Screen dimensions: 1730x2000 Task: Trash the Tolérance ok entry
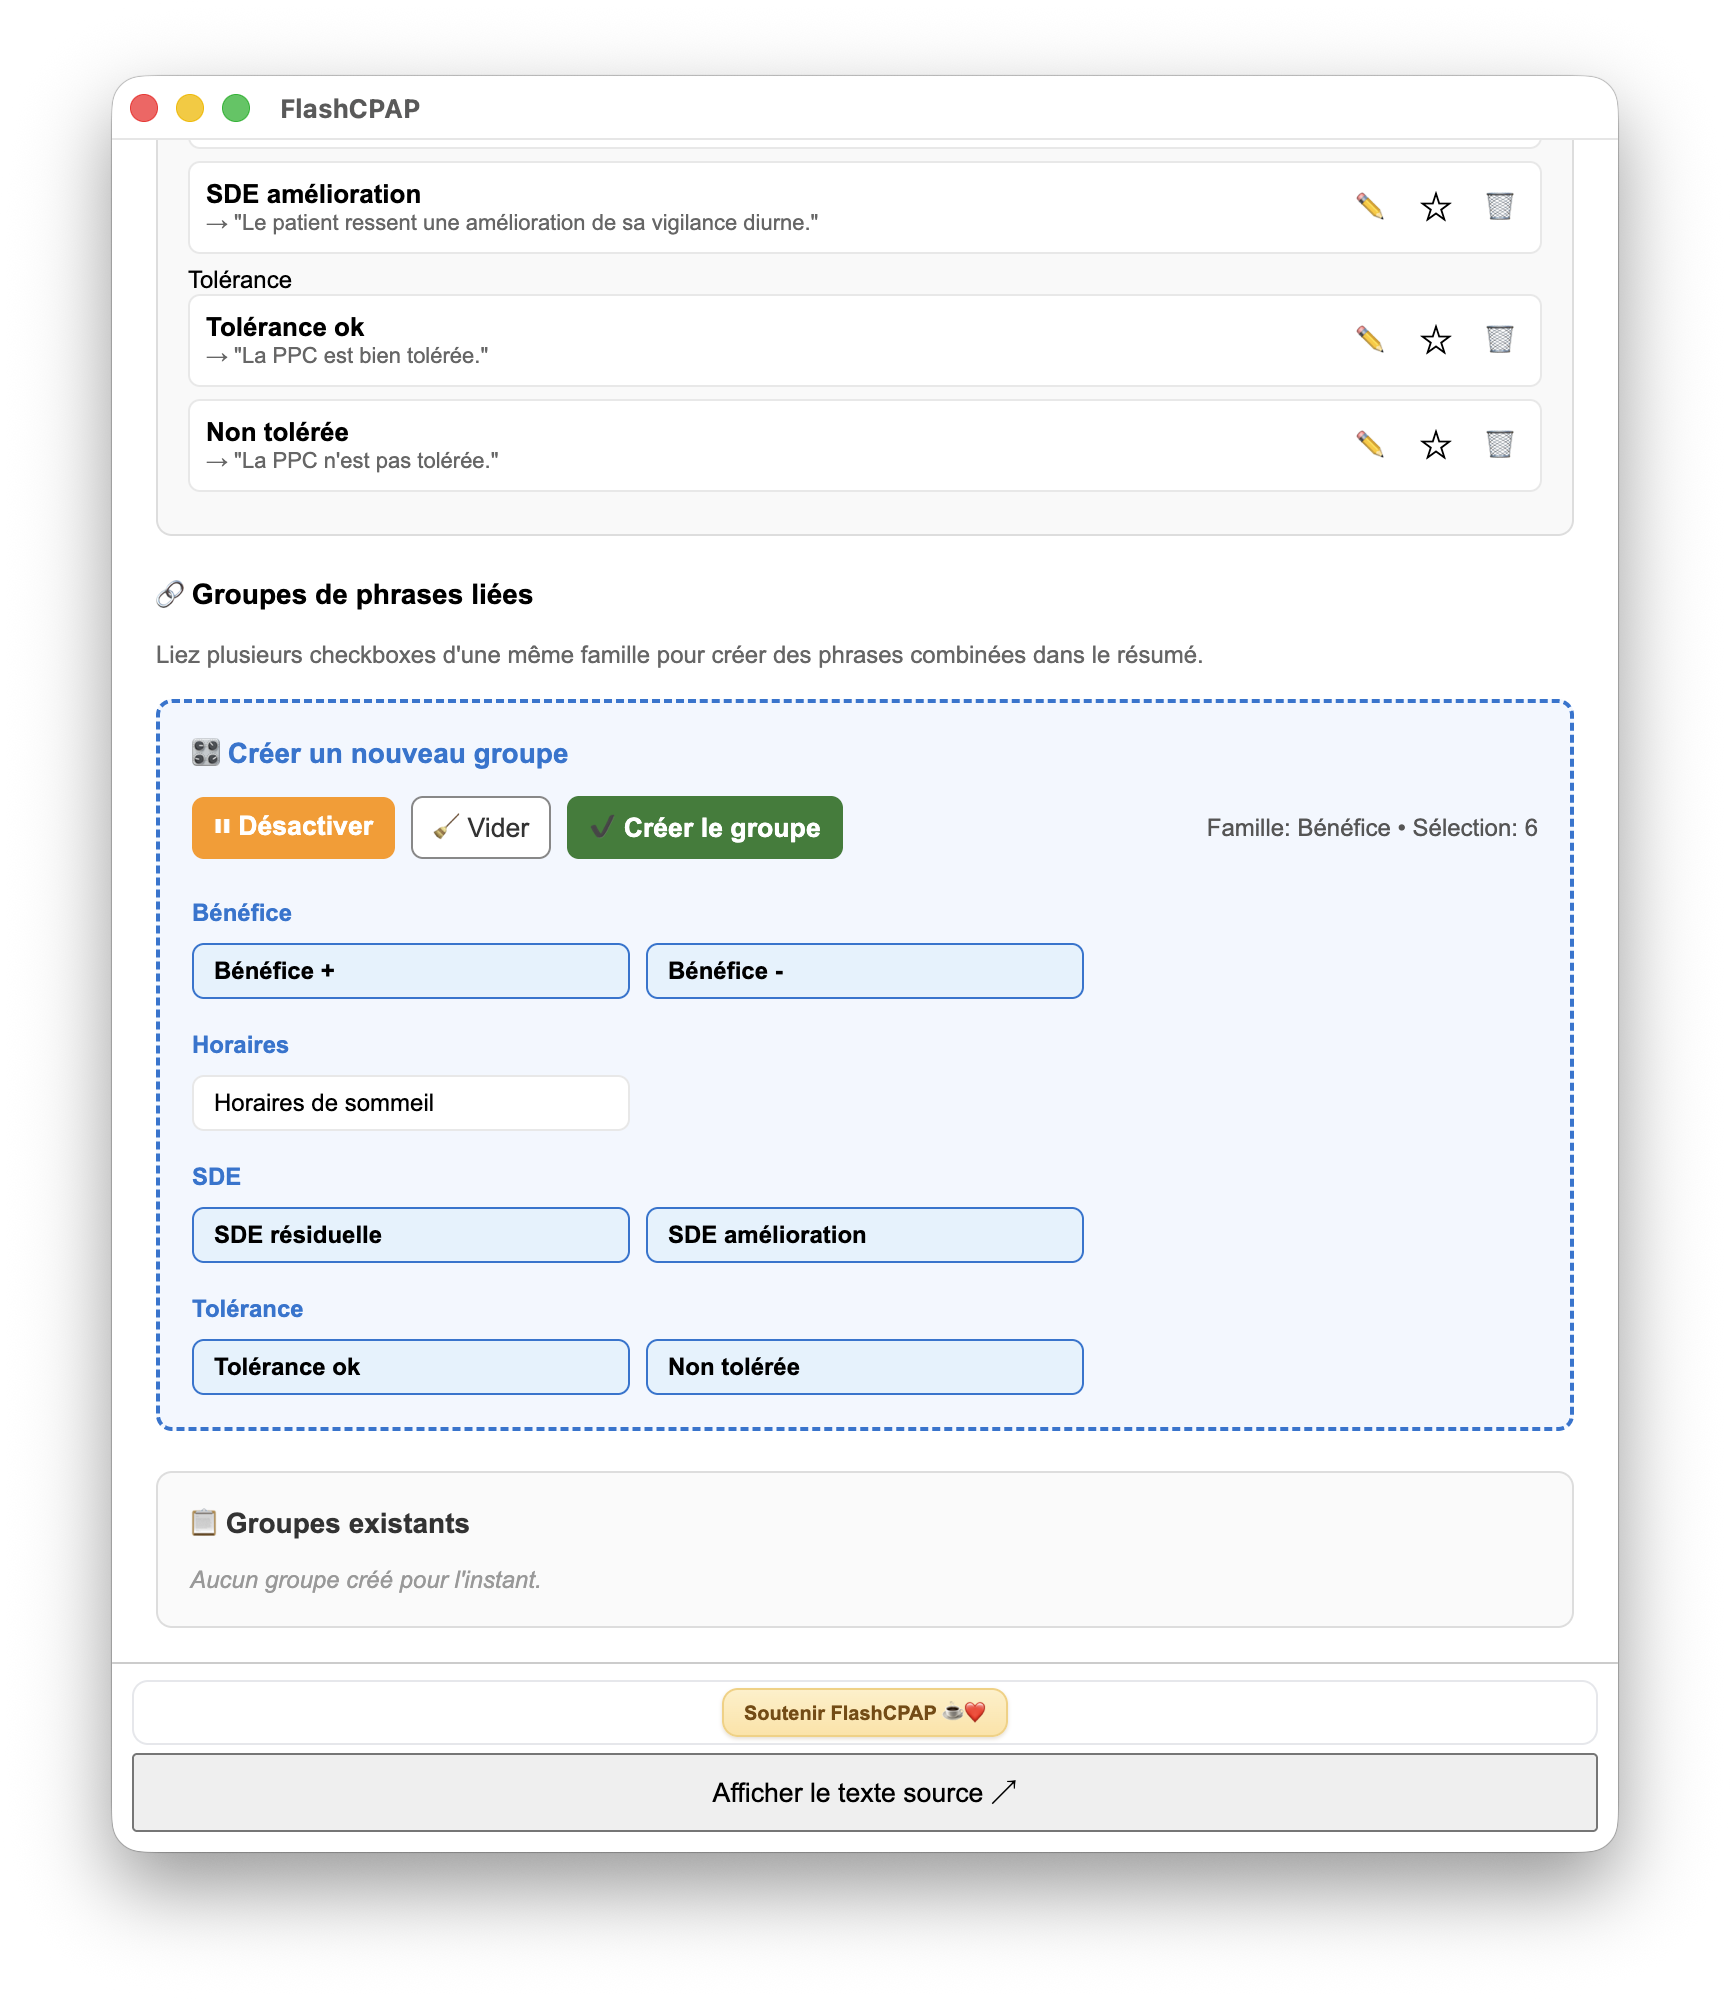pyautogui.click(x=1499, y=340)
